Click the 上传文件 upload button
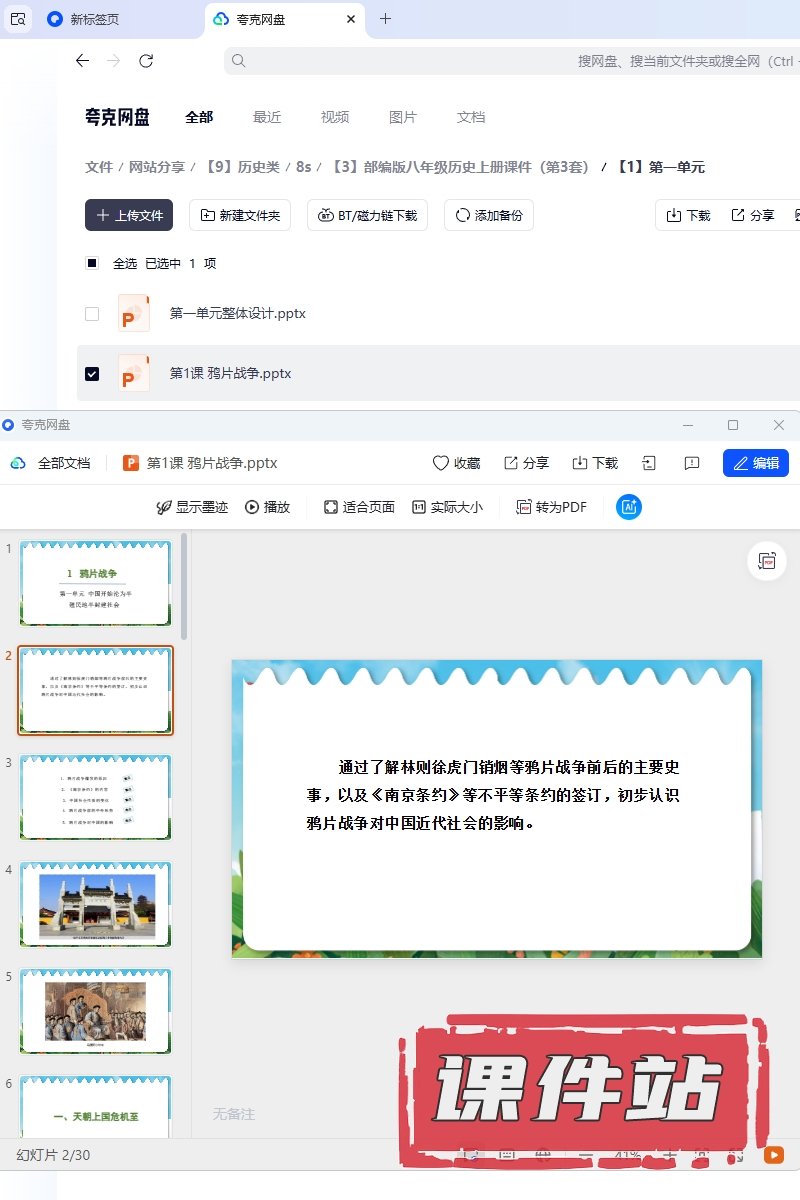The width and height of the screenshot is (800, 1200). coord(129,215)
